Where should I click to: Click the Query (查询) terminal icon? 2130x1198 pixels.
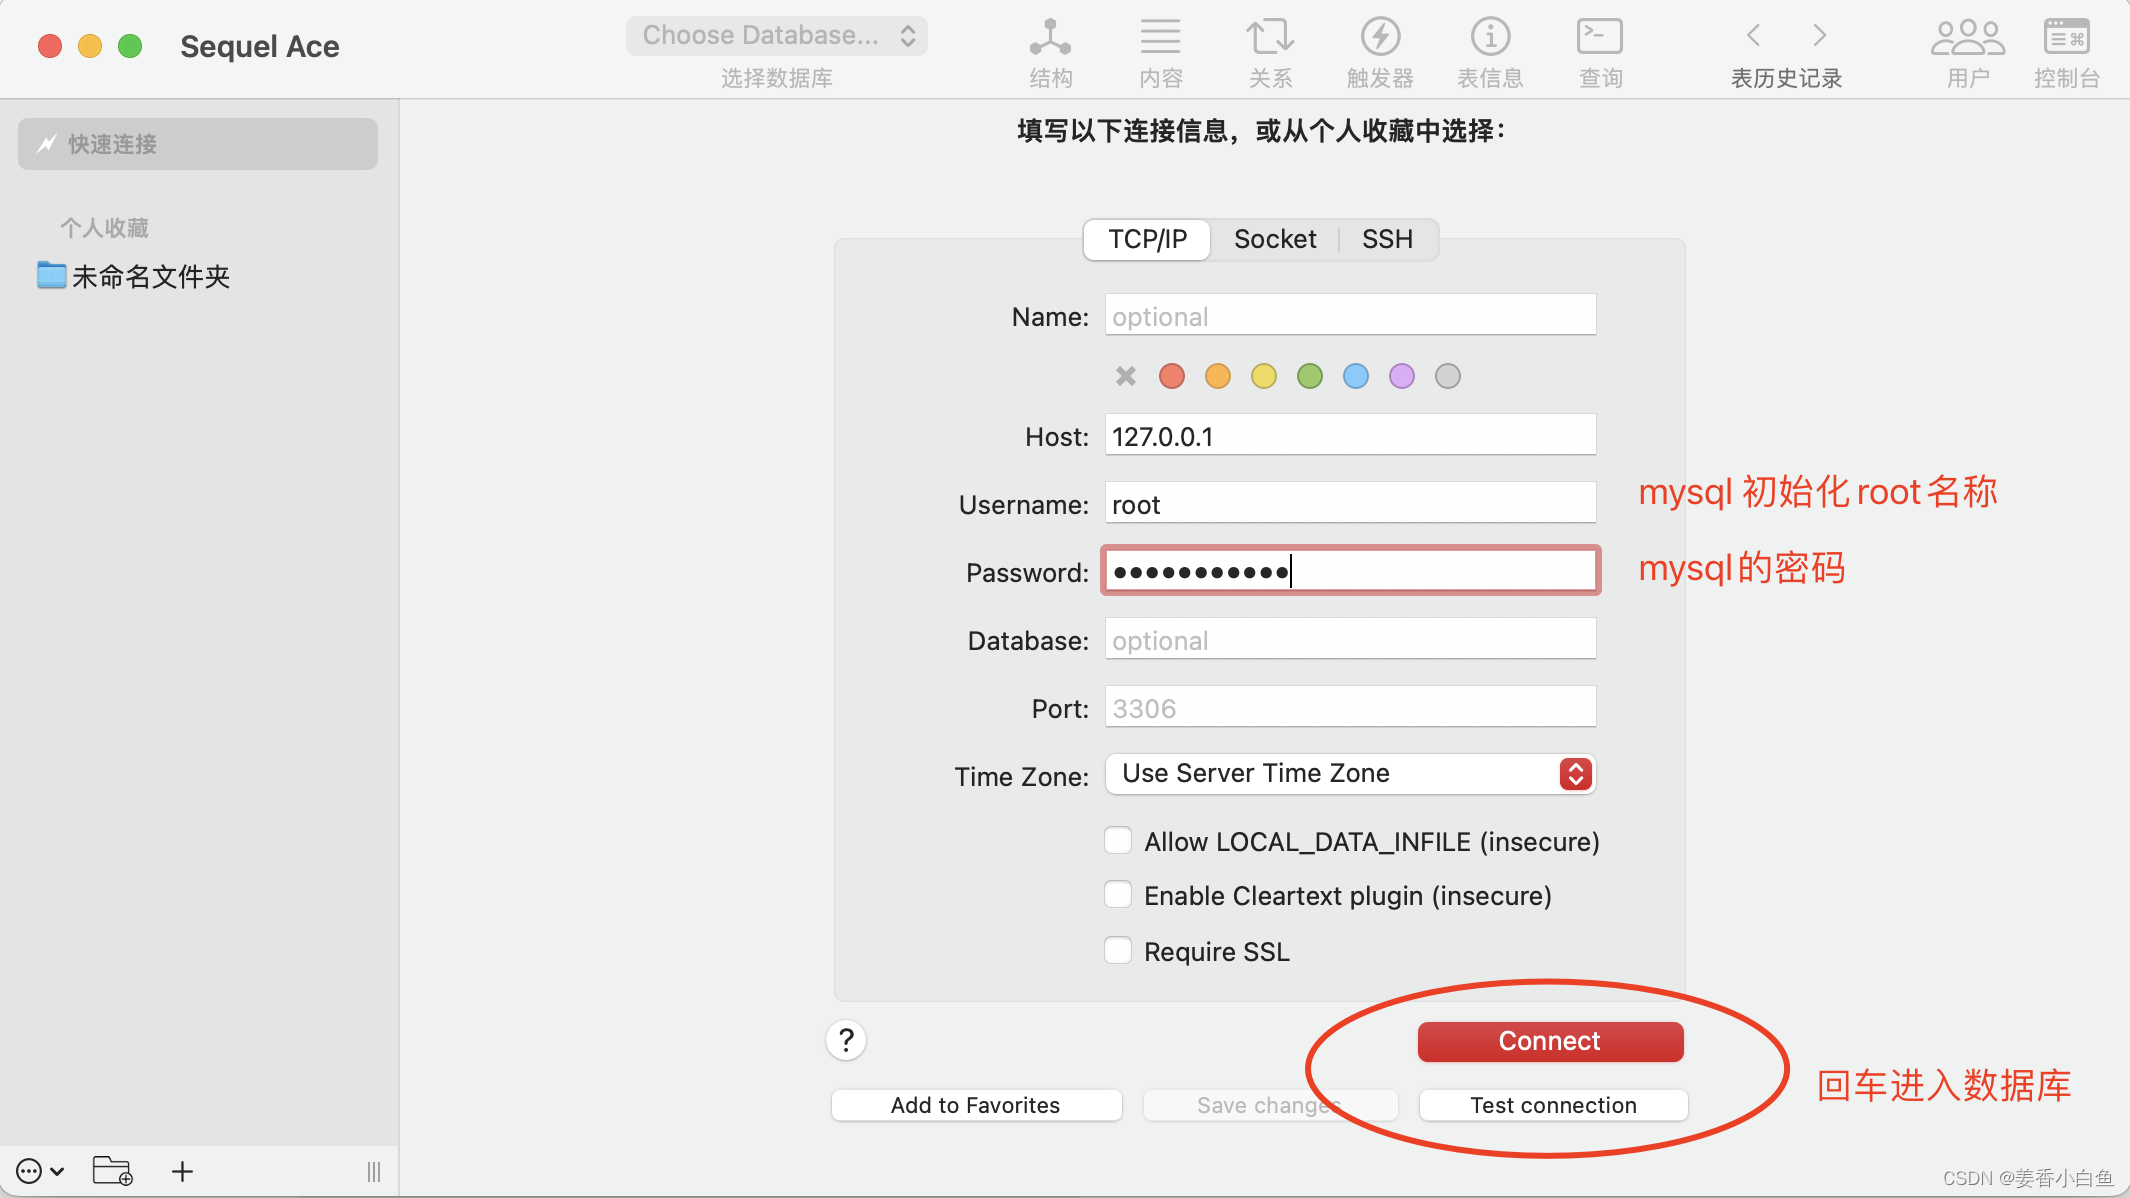1599,38
